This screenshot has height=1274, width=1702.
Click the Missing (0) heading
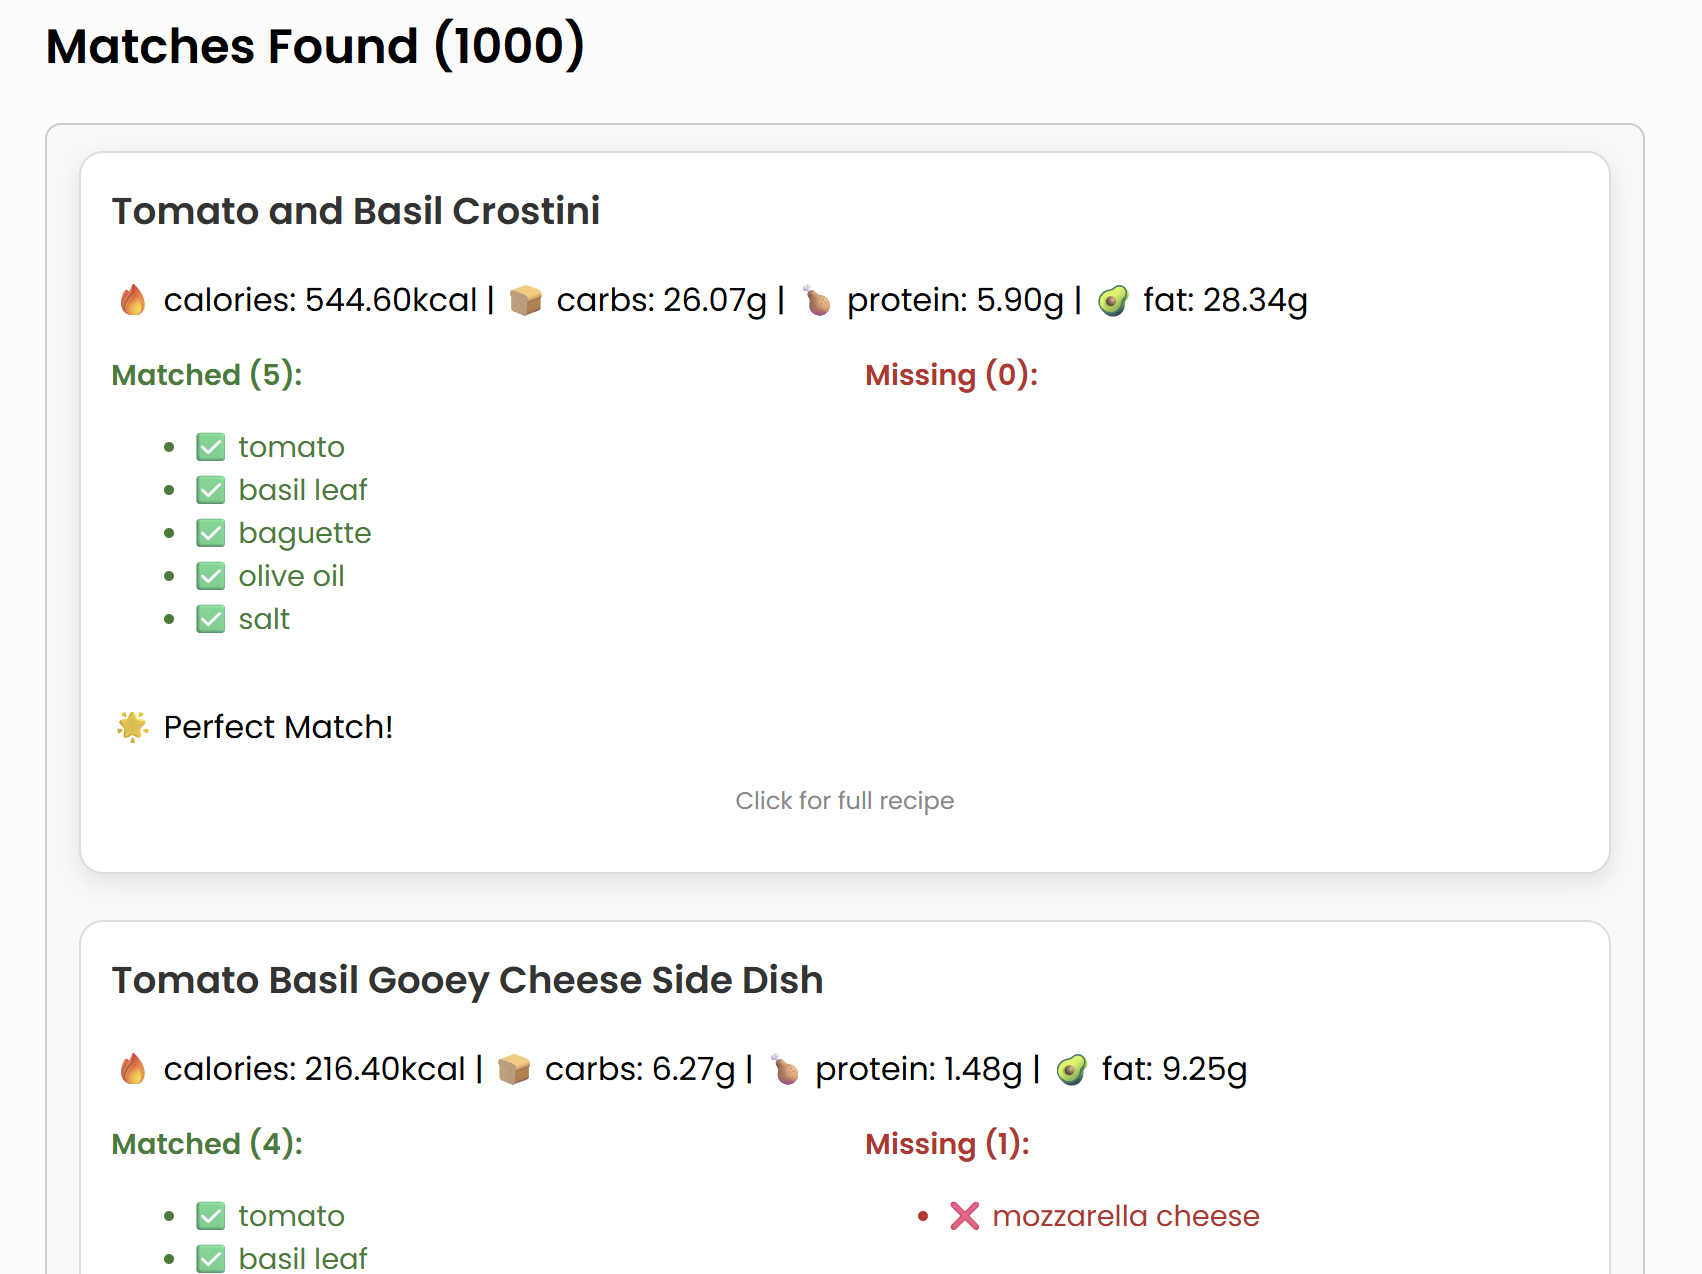[x=951, y=375]
